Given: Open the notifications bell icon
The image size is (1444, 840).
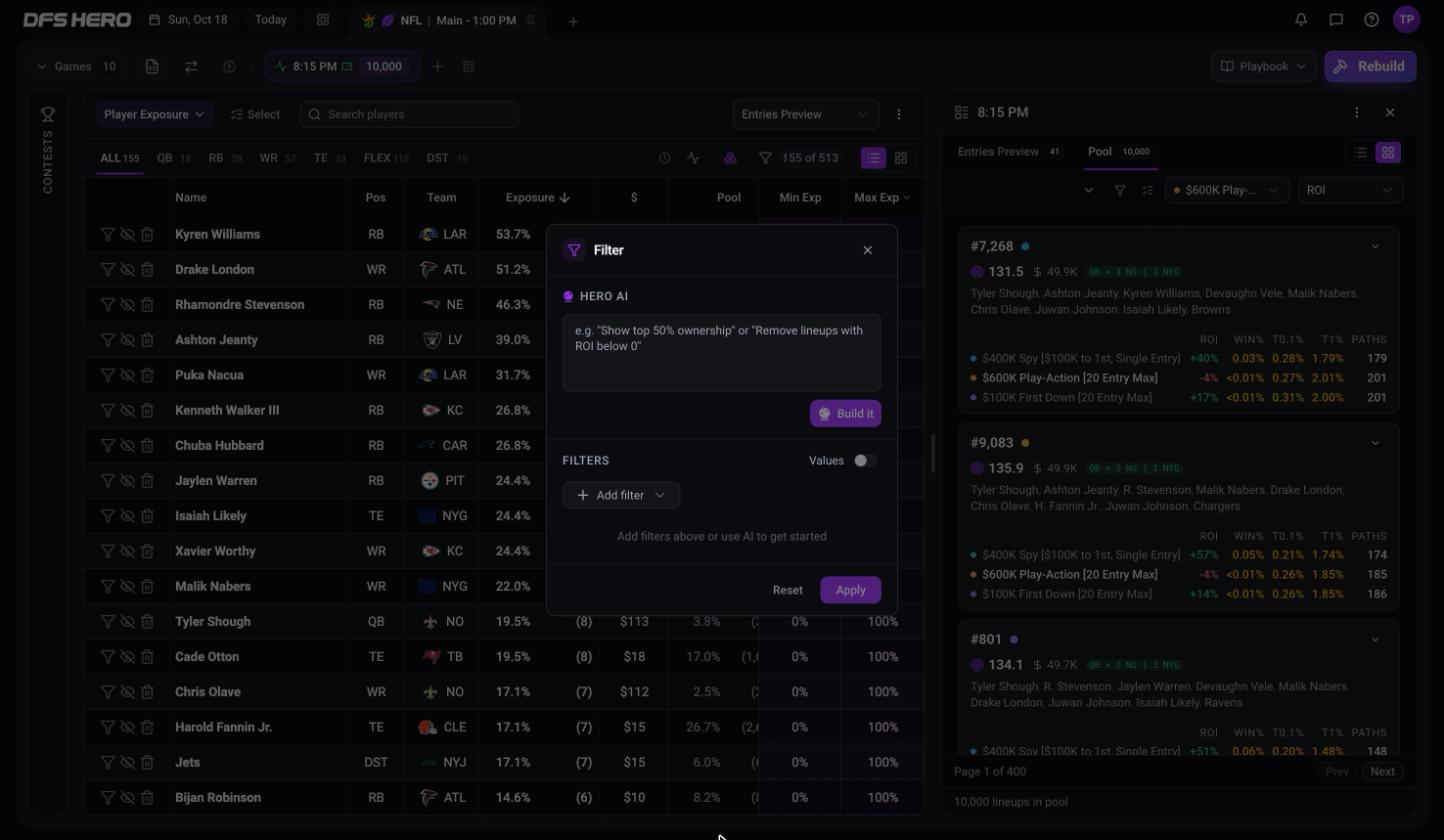Looking at the screenshot, I should (1301, 19).
